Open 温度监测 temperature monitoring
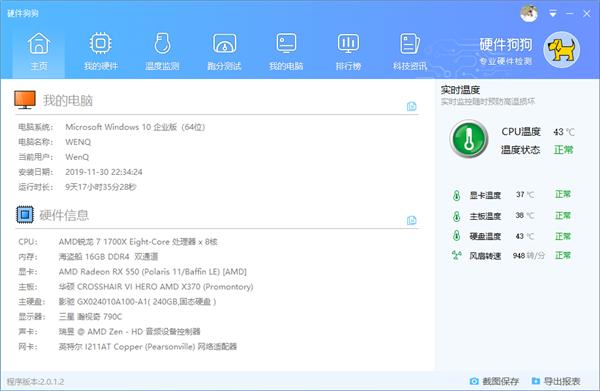600x391 pixels. [162, 52]
